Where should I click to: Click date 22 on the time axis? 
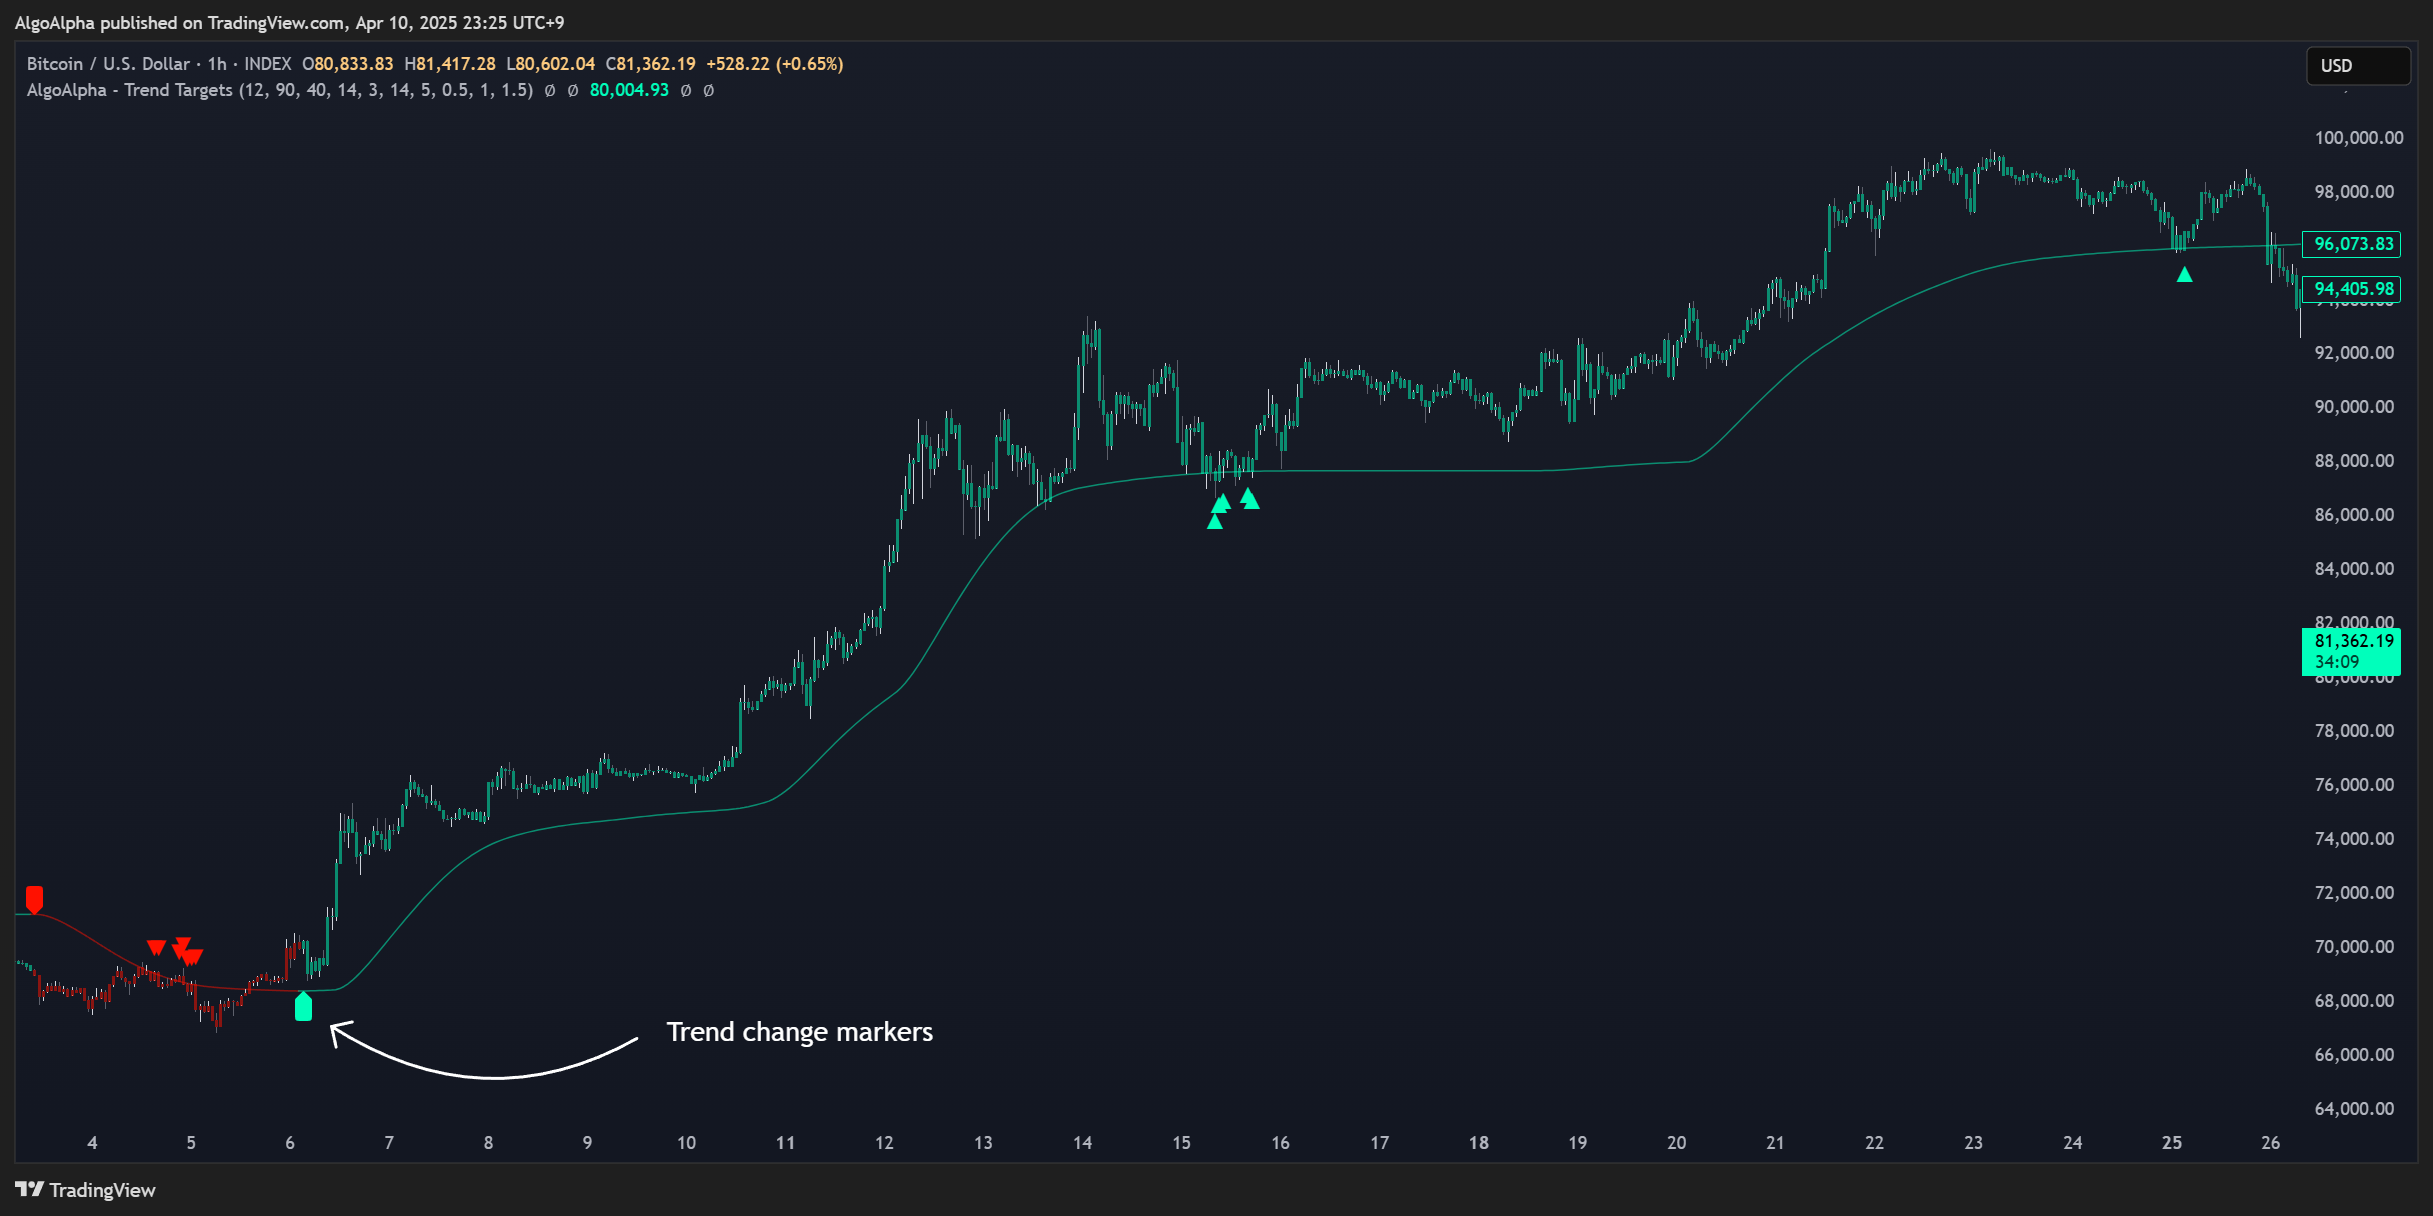(x=1874, y=1143)
